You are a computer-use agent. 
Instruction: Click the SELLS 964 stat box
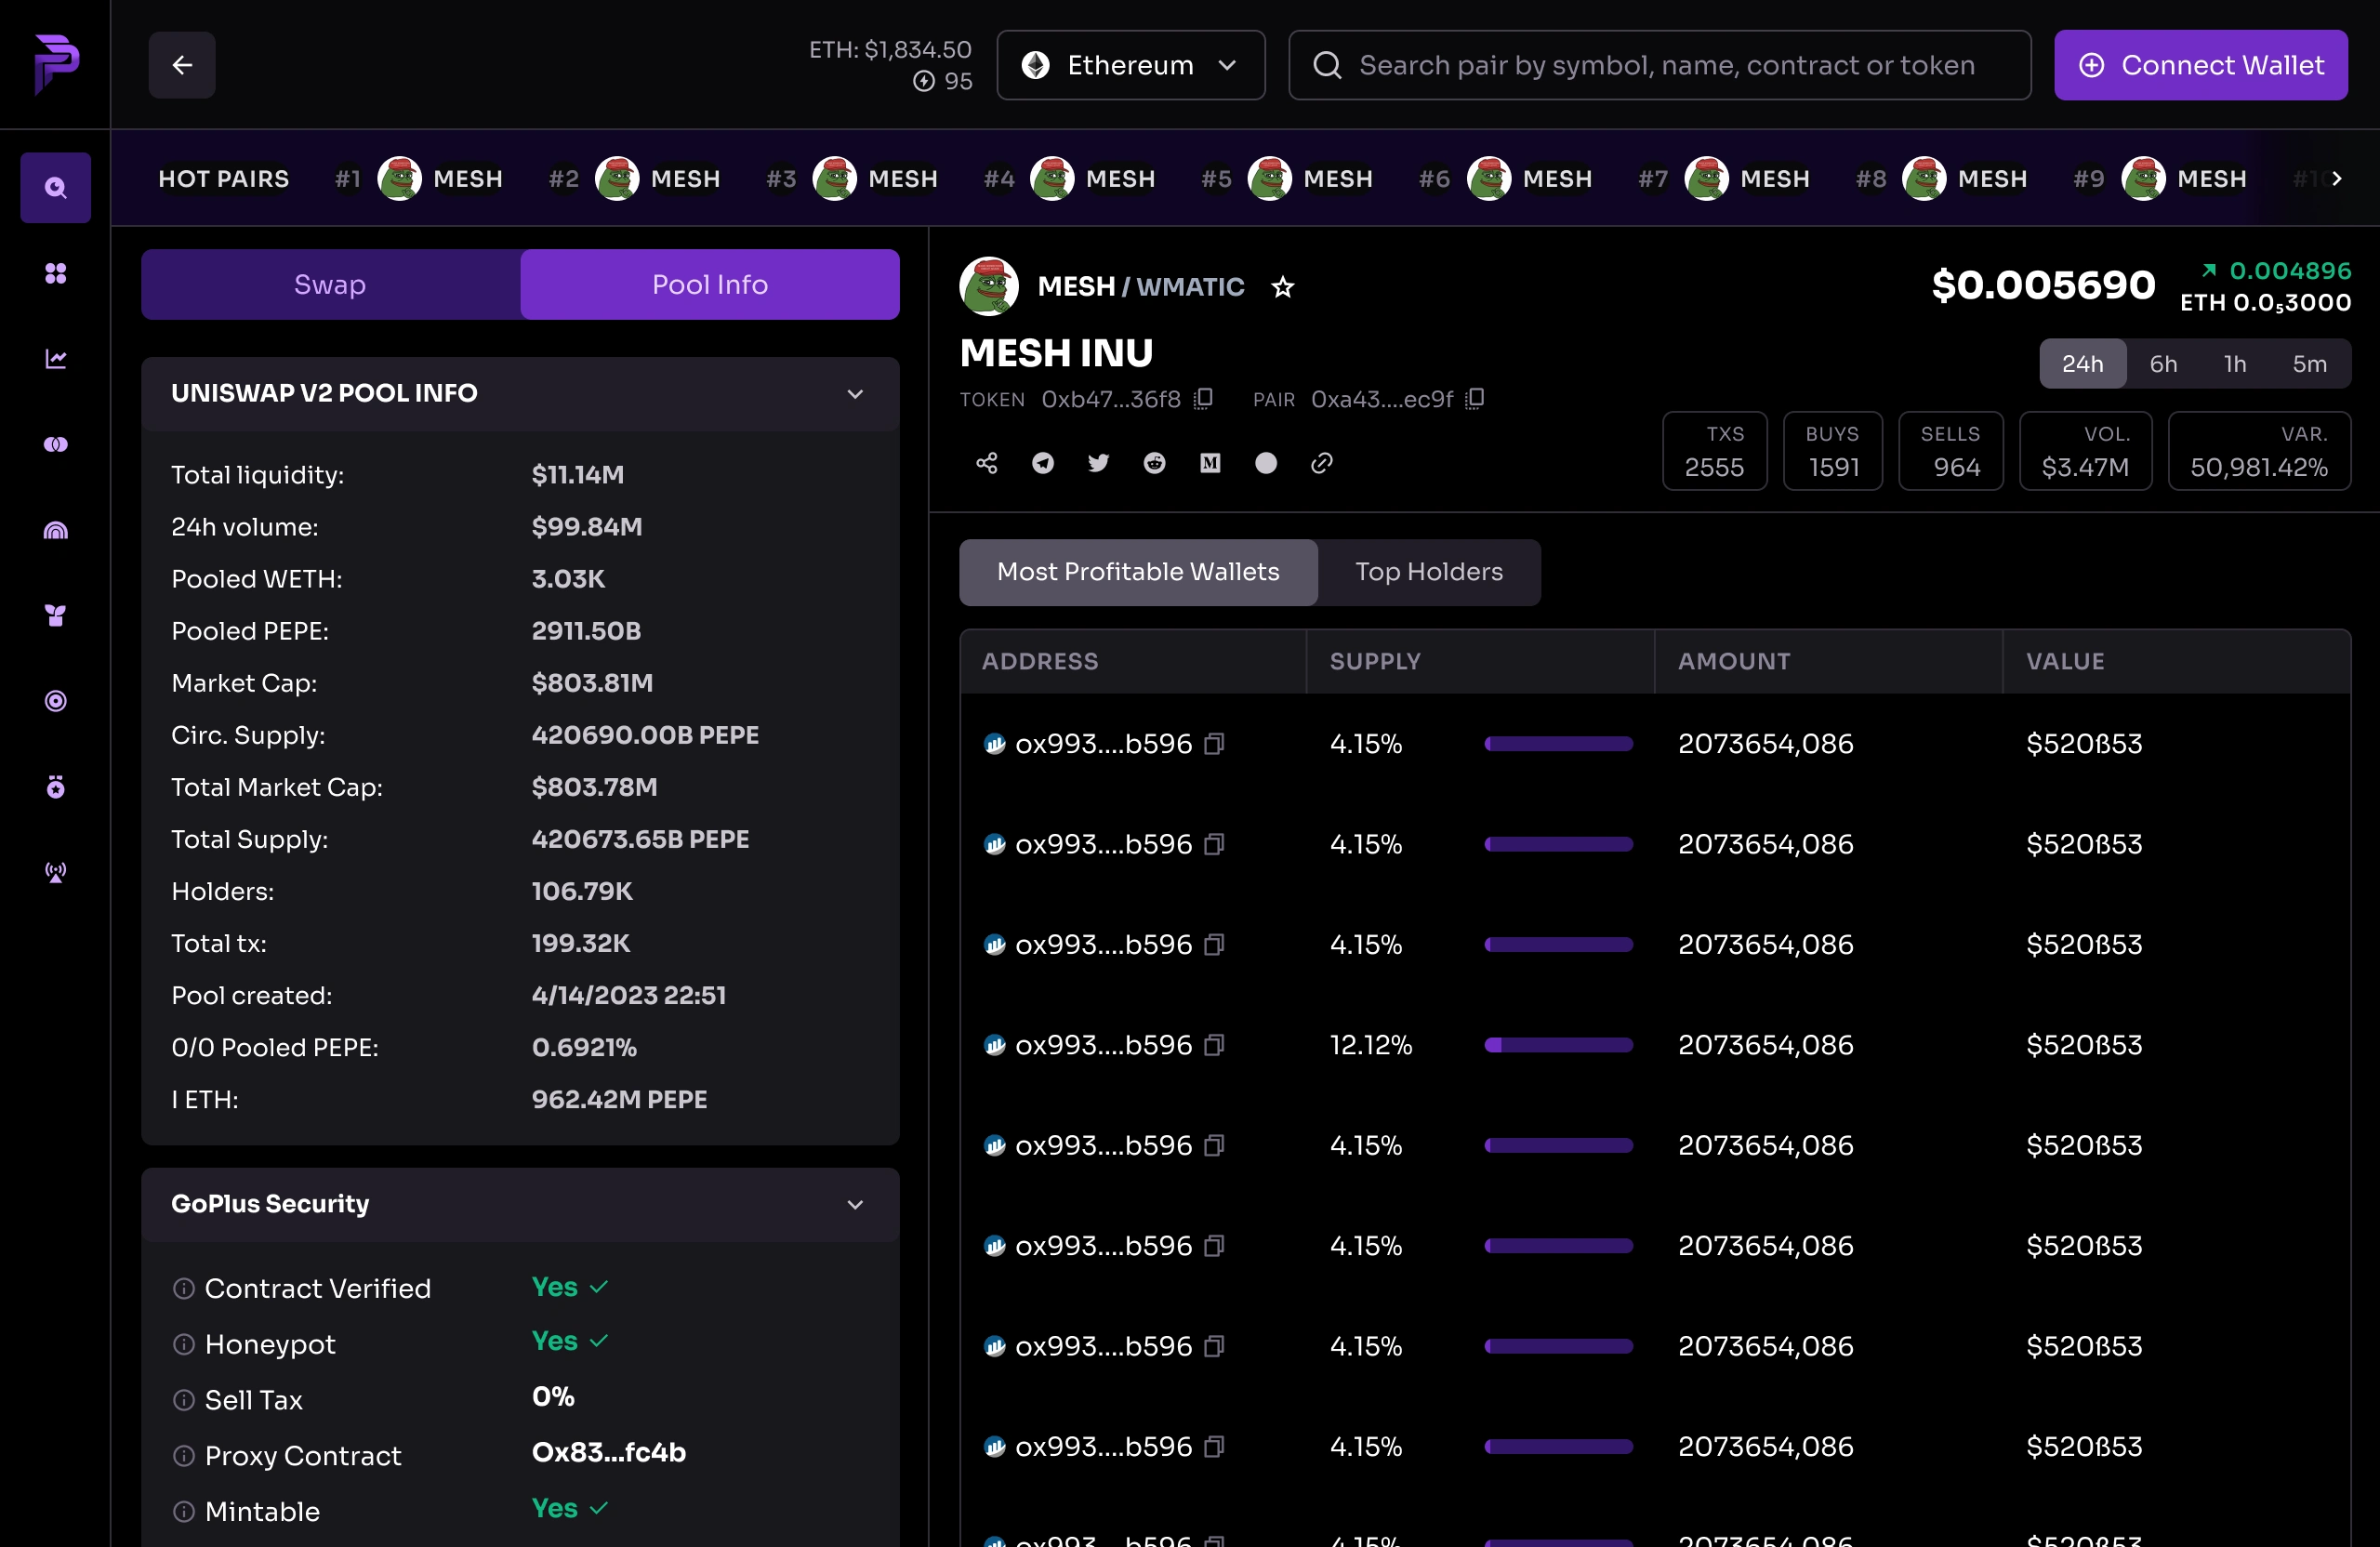[1950, 451]
